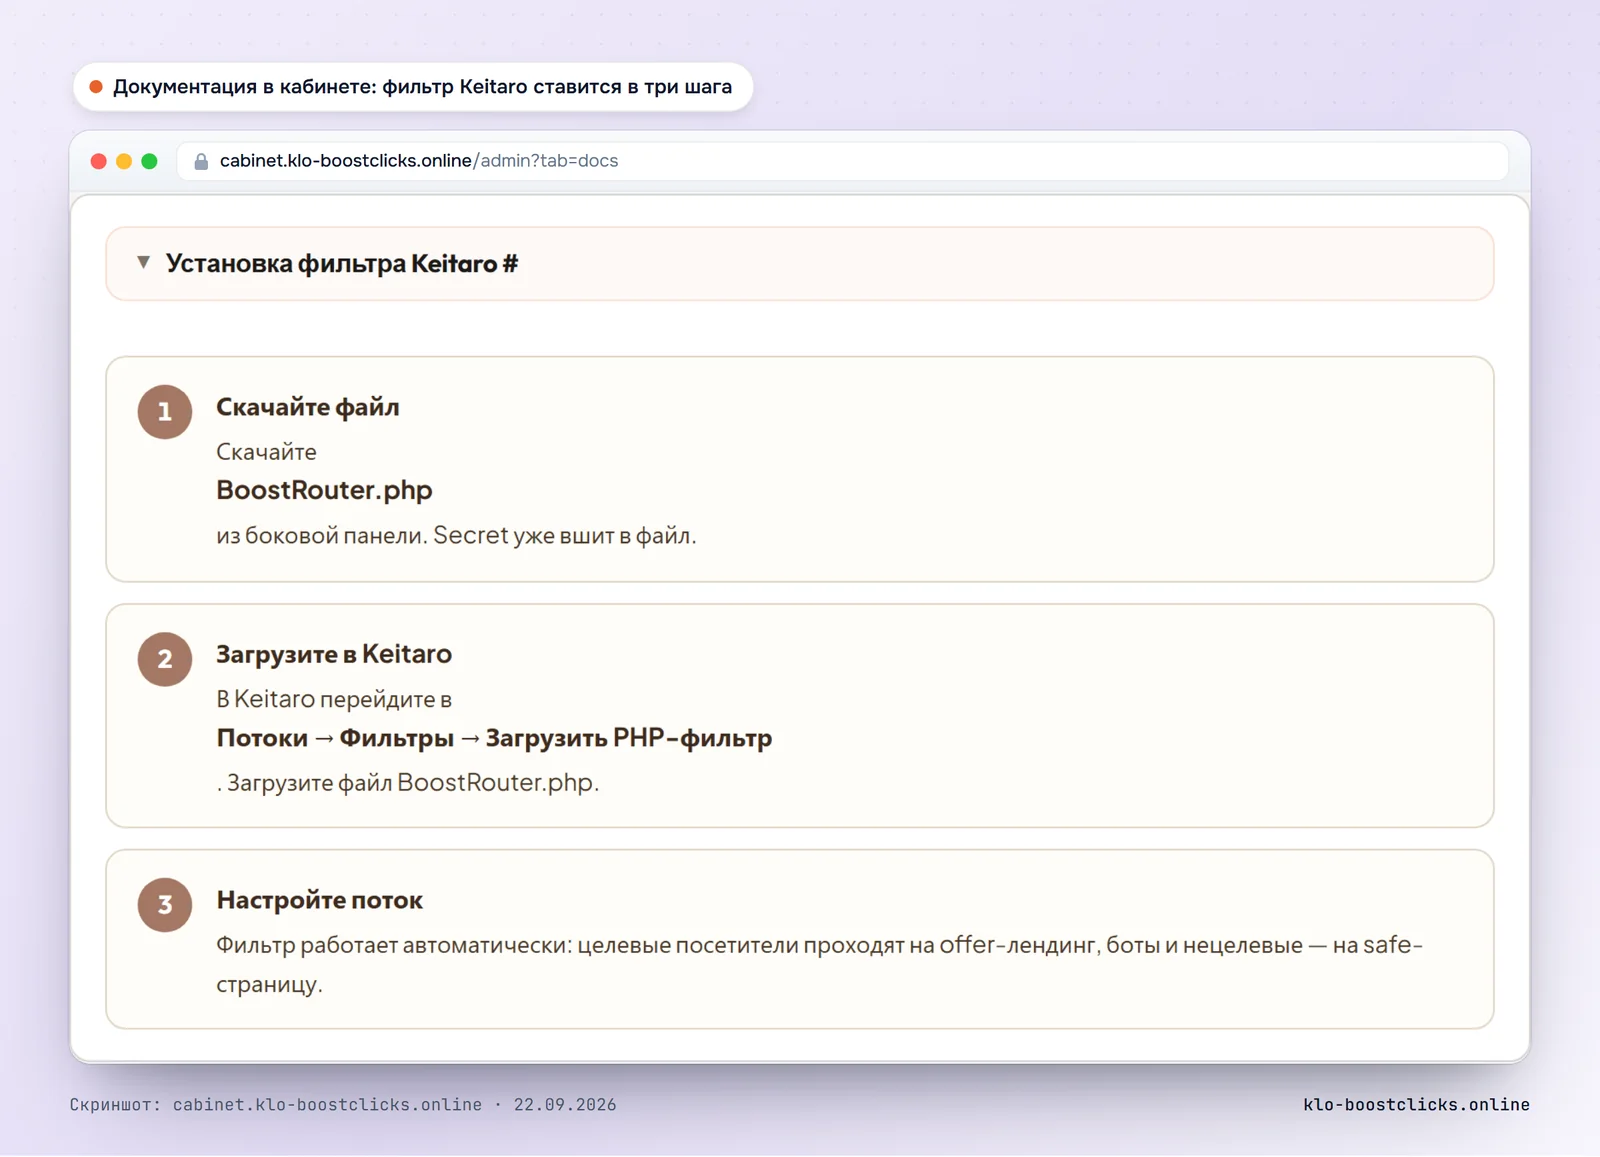1600x1157 pixels.
Task: Focus the cabinet.klo-boostclicks.online address bar
Action: 842,161
